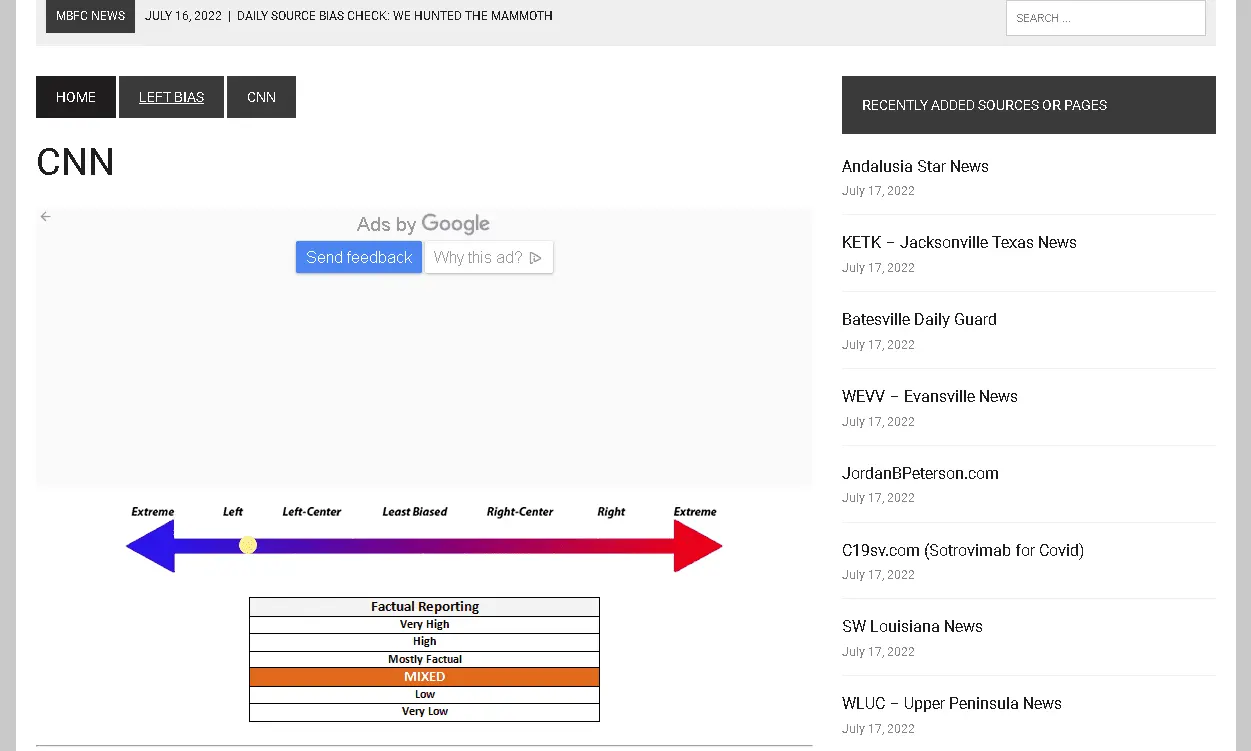Click the Daily Source Bias Check headline

394,16
